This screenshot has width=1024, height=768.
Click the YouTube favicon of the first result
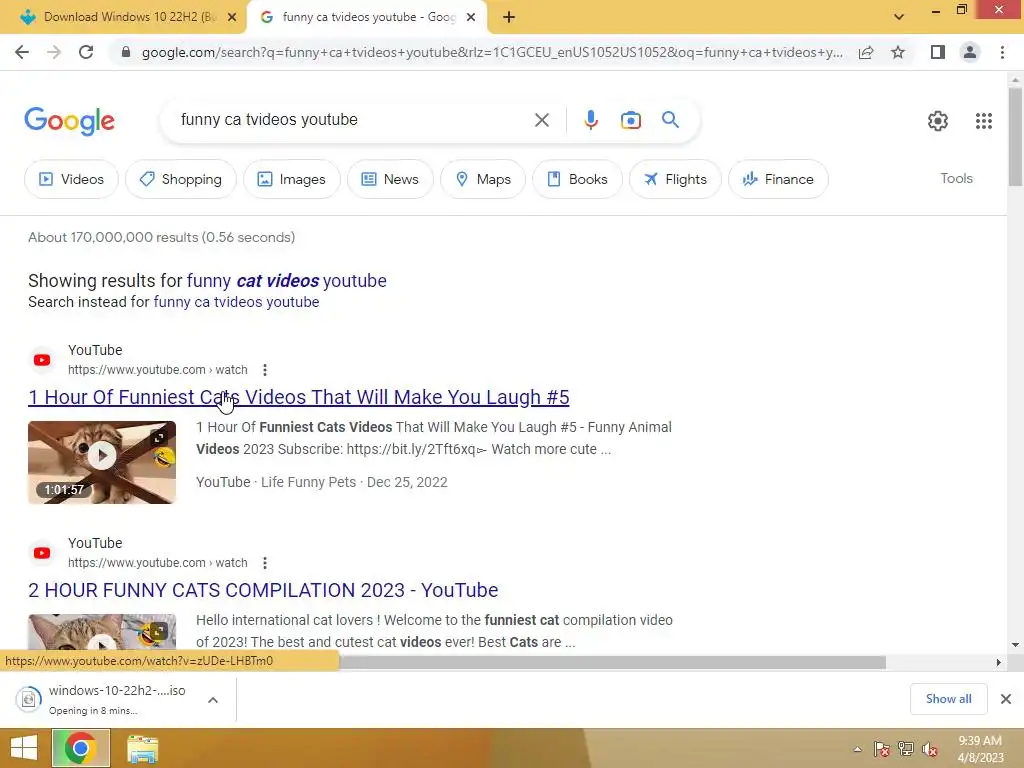pos(42,360)
